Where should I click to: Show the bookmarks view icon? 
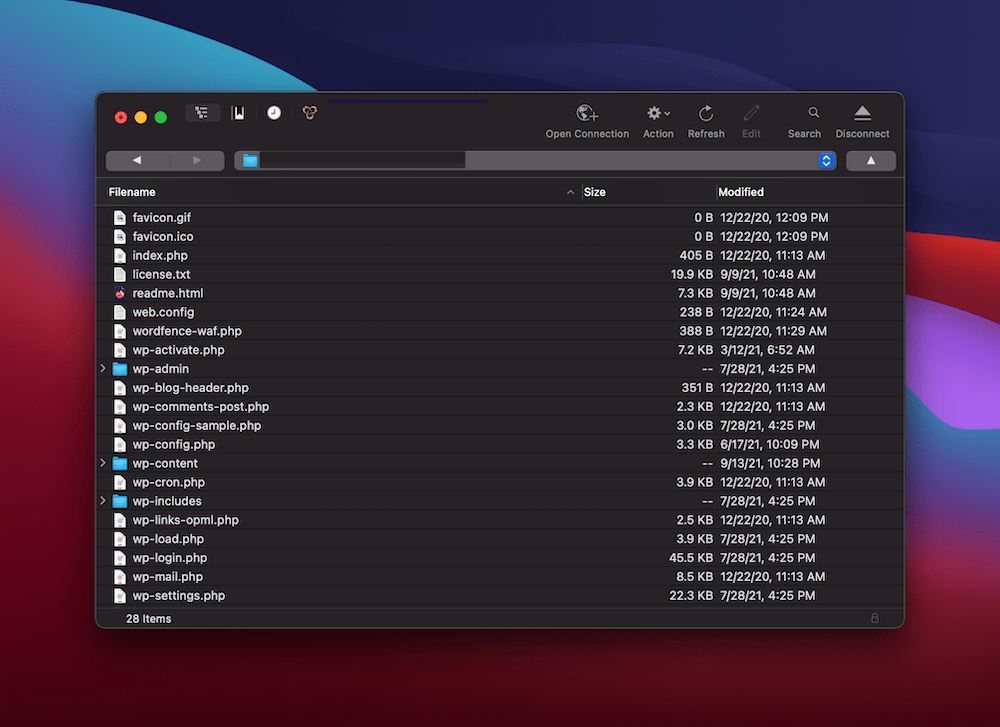[x=239, y=113]
